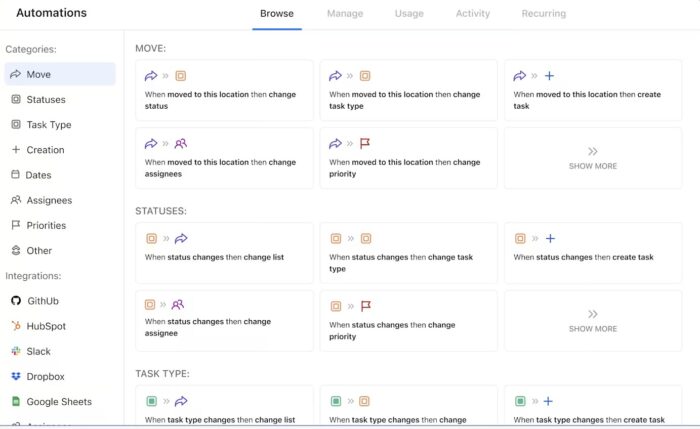The width and height of the screenshot is (700, 429).
Task: Open the Dropbox integration icon
Action: (16, 377)
